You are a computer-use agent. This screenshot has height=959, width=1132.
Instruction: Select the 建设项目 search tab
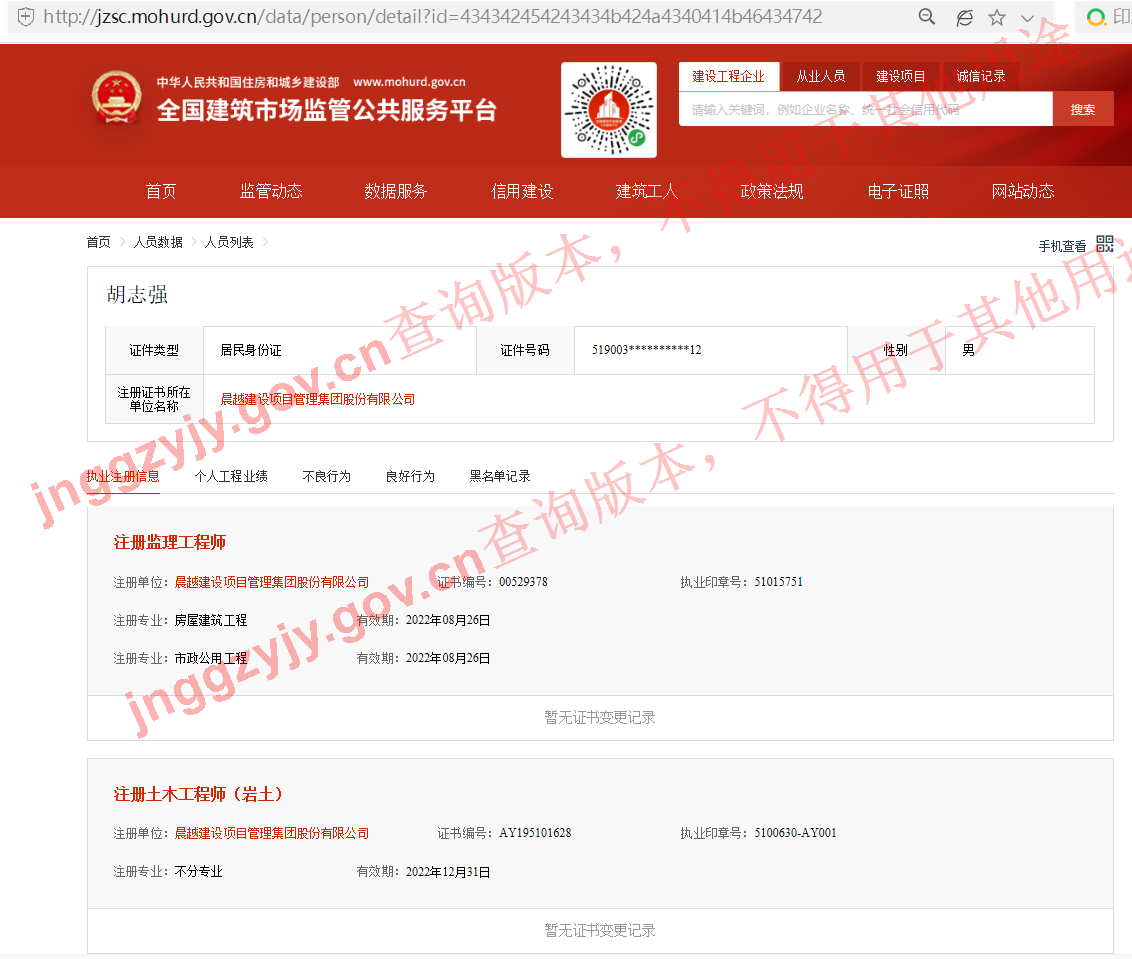tap(901, 76)
